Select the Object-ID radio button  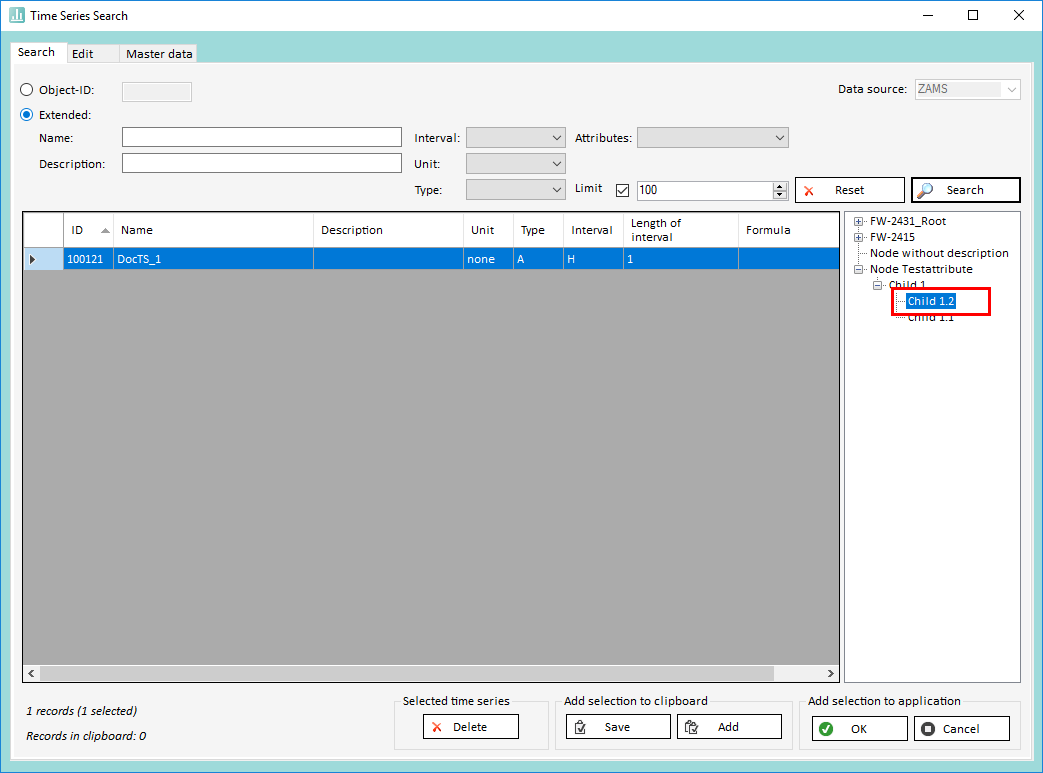click(x=27, y=90)
